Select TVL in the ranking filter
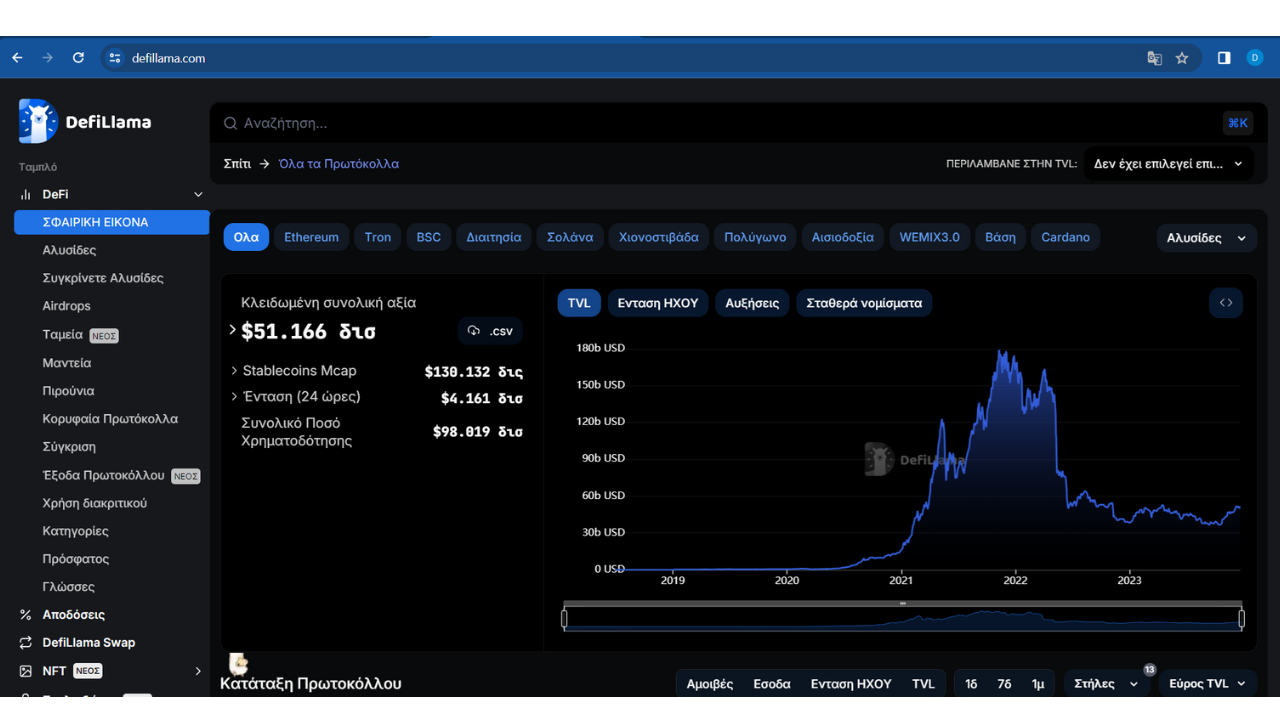Image resolution: width=1280 pixels, height=720 pixels. (923, 684)
